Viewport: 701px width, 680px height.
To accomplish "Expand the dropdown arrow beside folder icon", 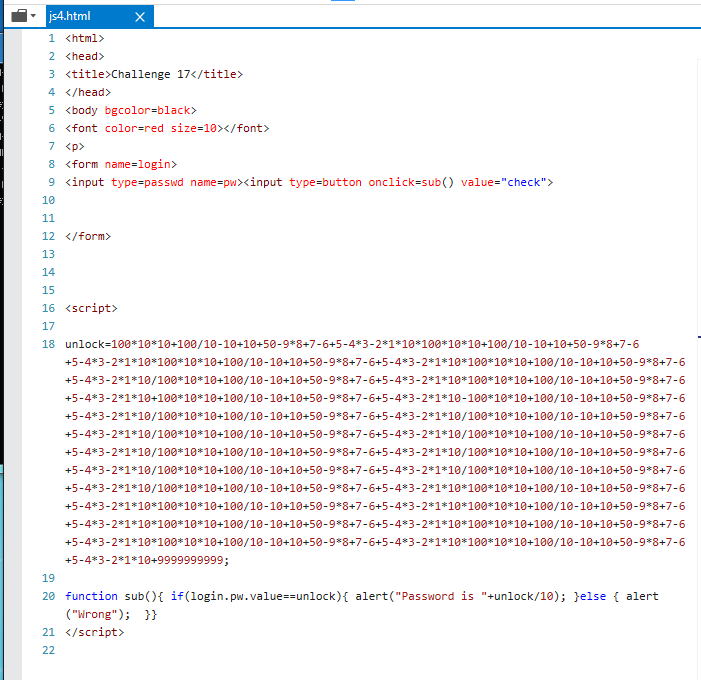I will pyautogui.click(x=34, y=16).
